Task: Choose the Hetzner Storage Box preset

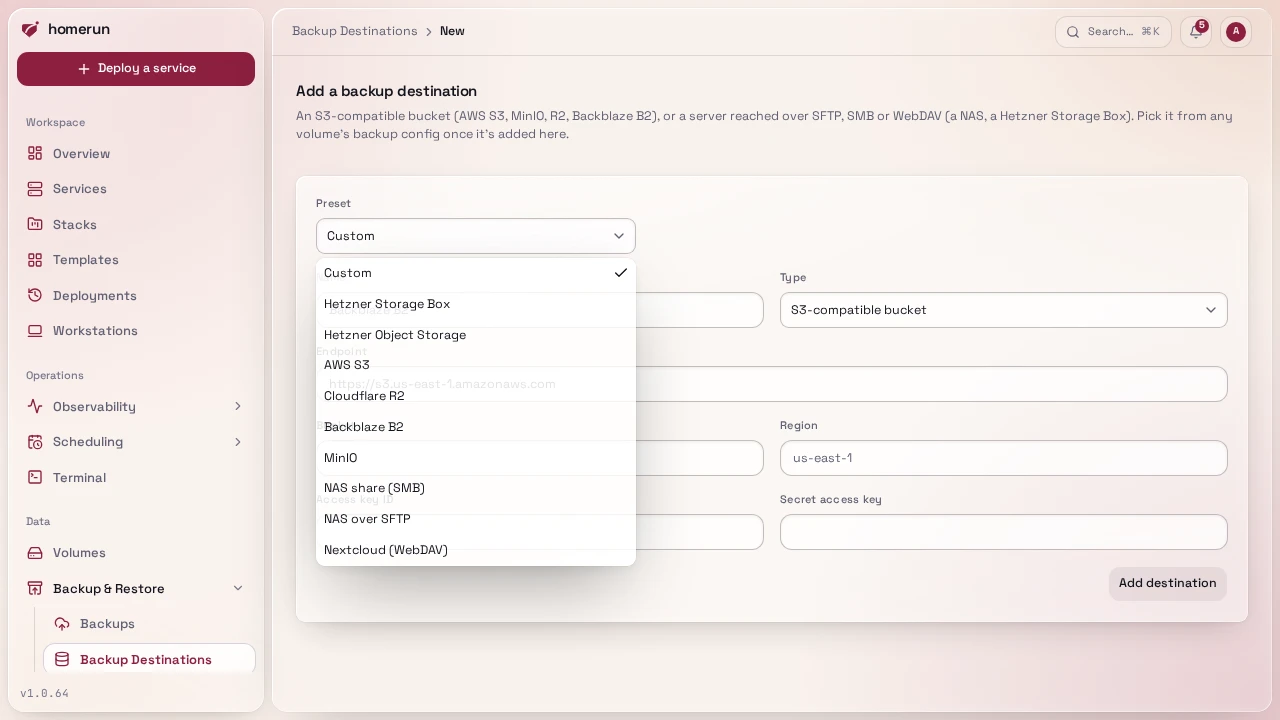Action: click(x=476, y=304)
